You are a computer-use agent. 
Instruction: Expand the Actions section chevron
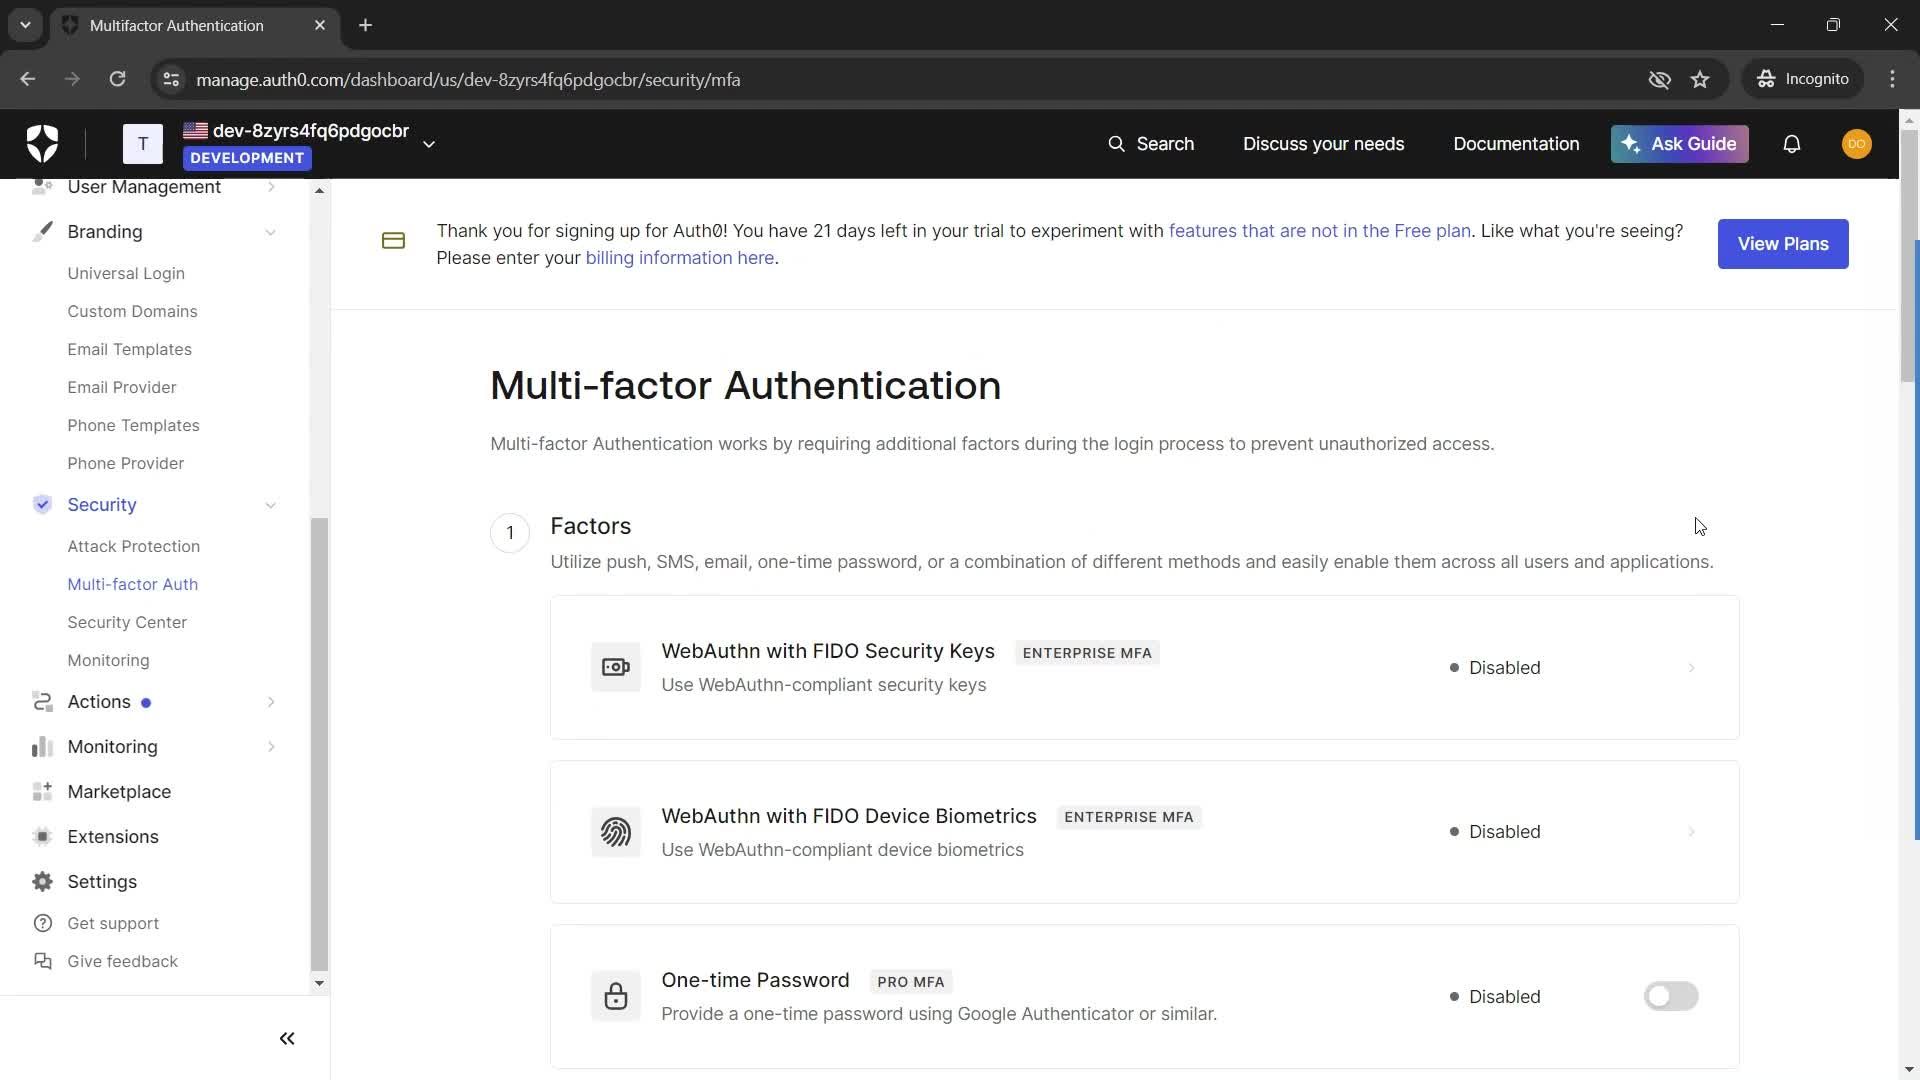(270, 702)
